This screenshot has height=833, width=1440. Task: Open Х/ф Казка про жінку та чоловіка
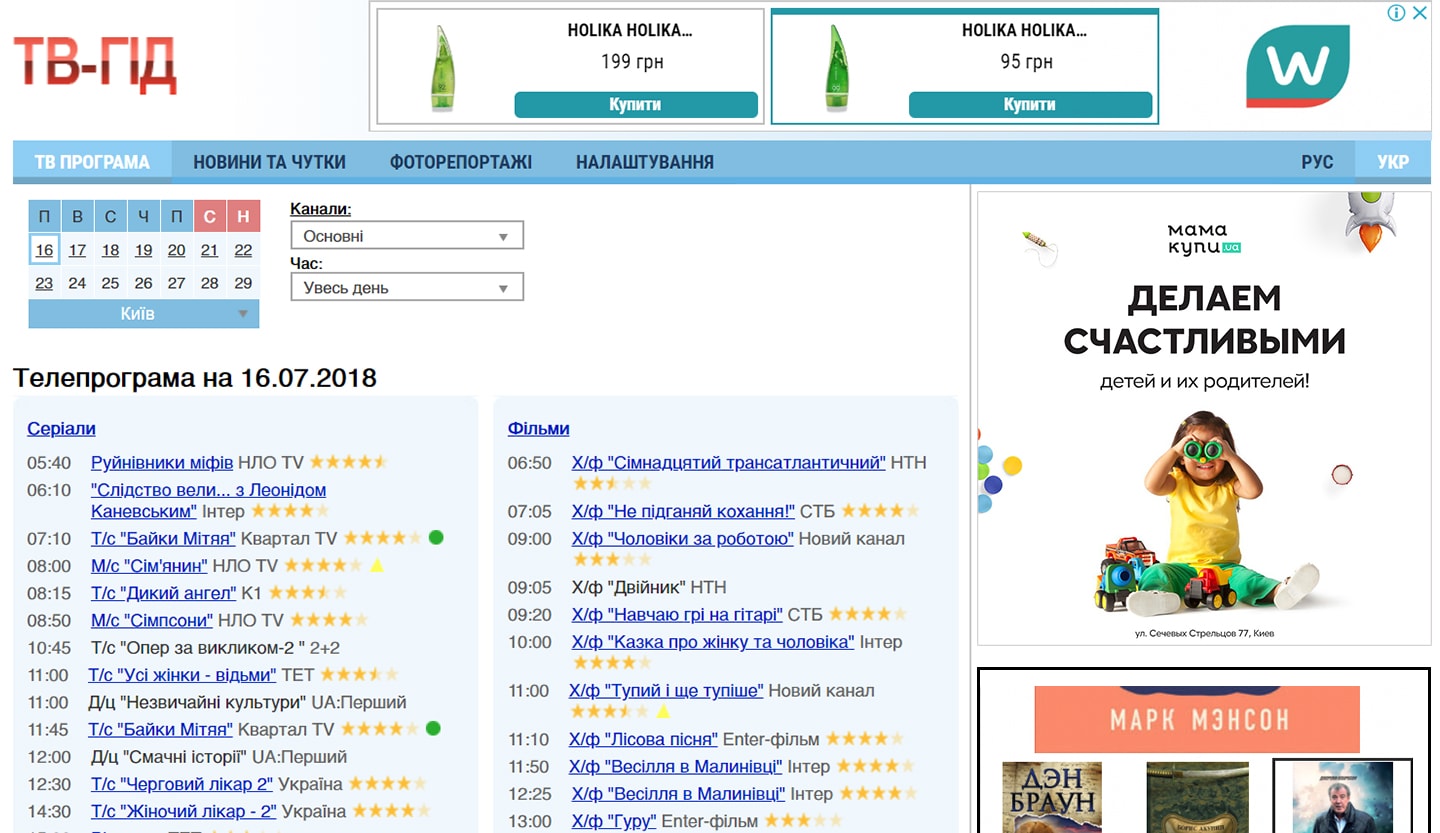click(x=713, y=642)
